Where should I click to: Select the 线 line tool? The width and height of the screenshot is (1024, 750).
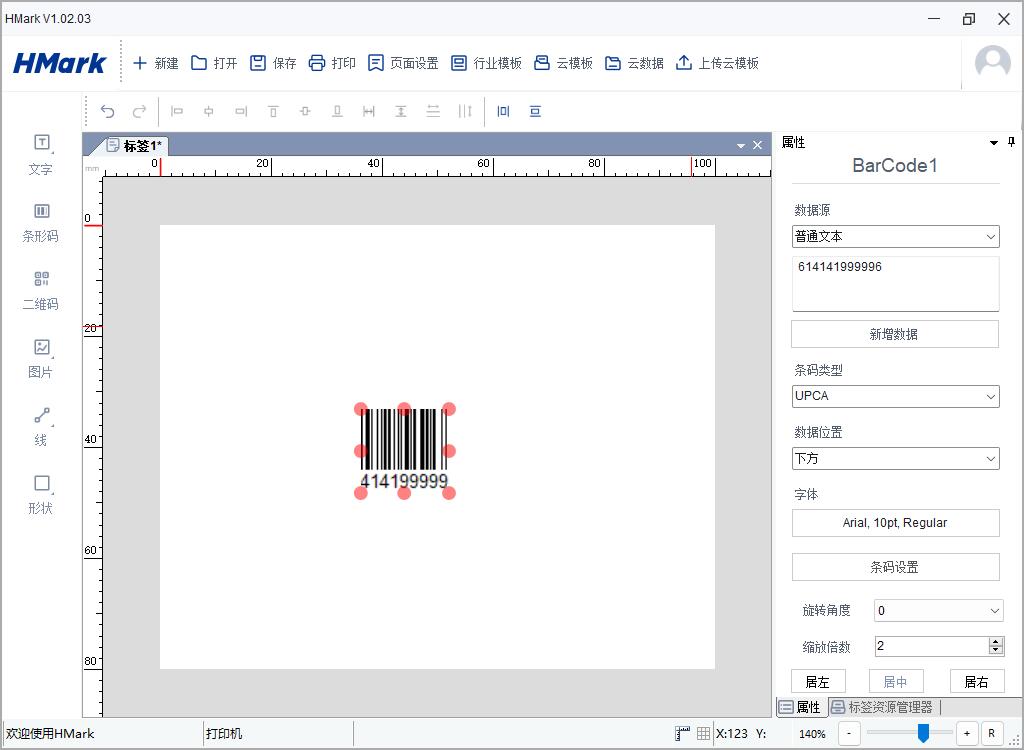40,427
